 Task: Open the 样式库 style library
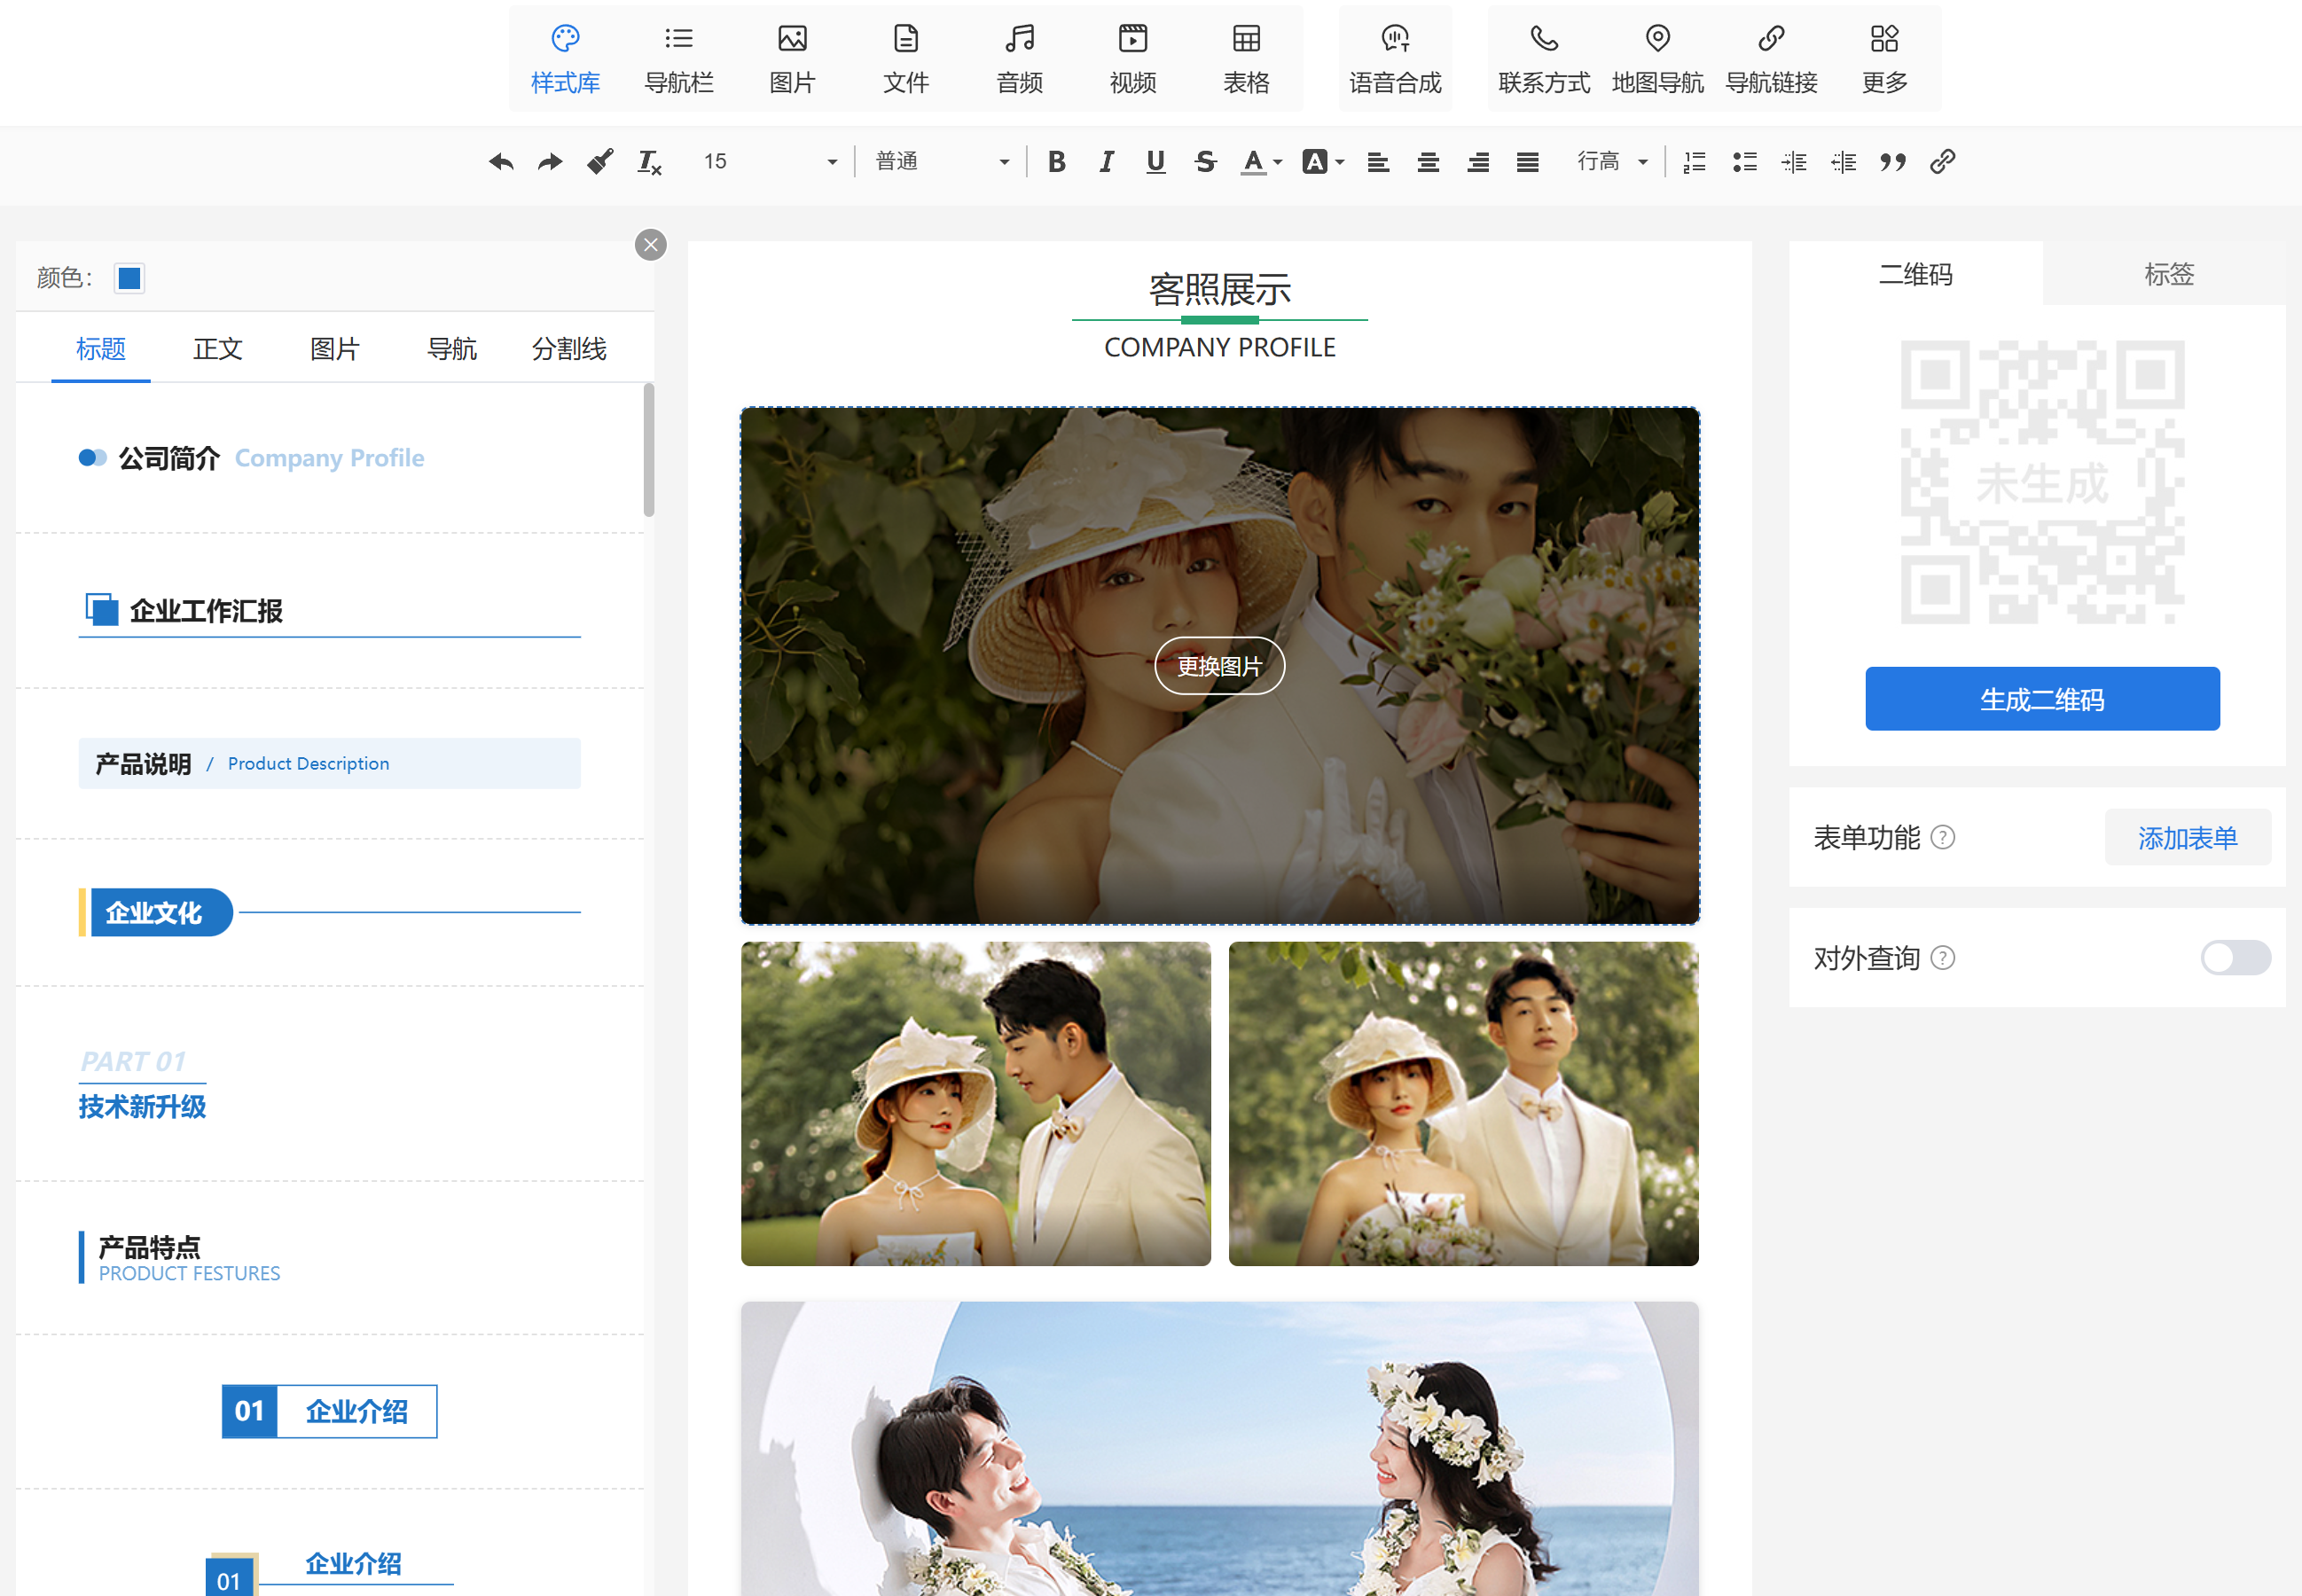coord(565,59)
